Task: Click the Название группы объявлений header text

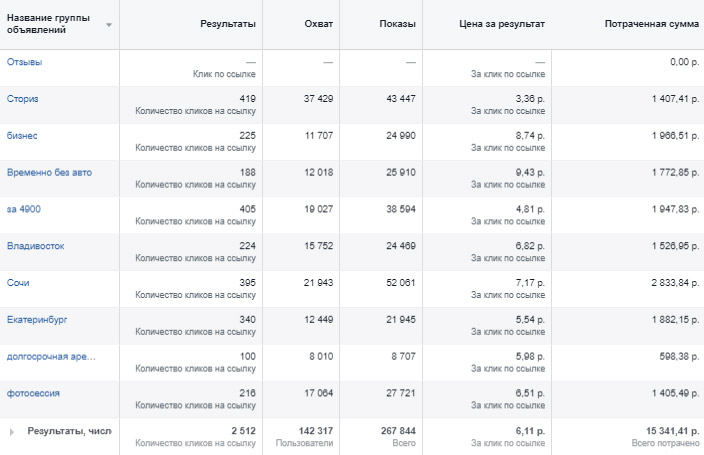Action: 50,22
